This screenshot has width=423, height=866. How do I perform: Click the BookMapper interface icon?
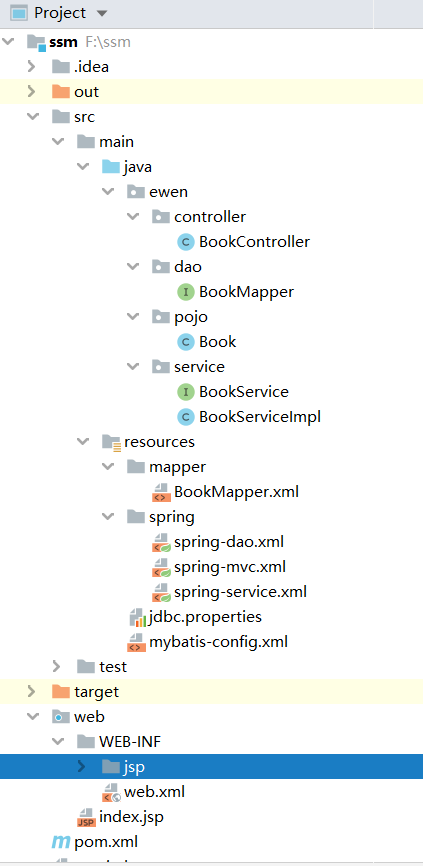pos(186,292)
